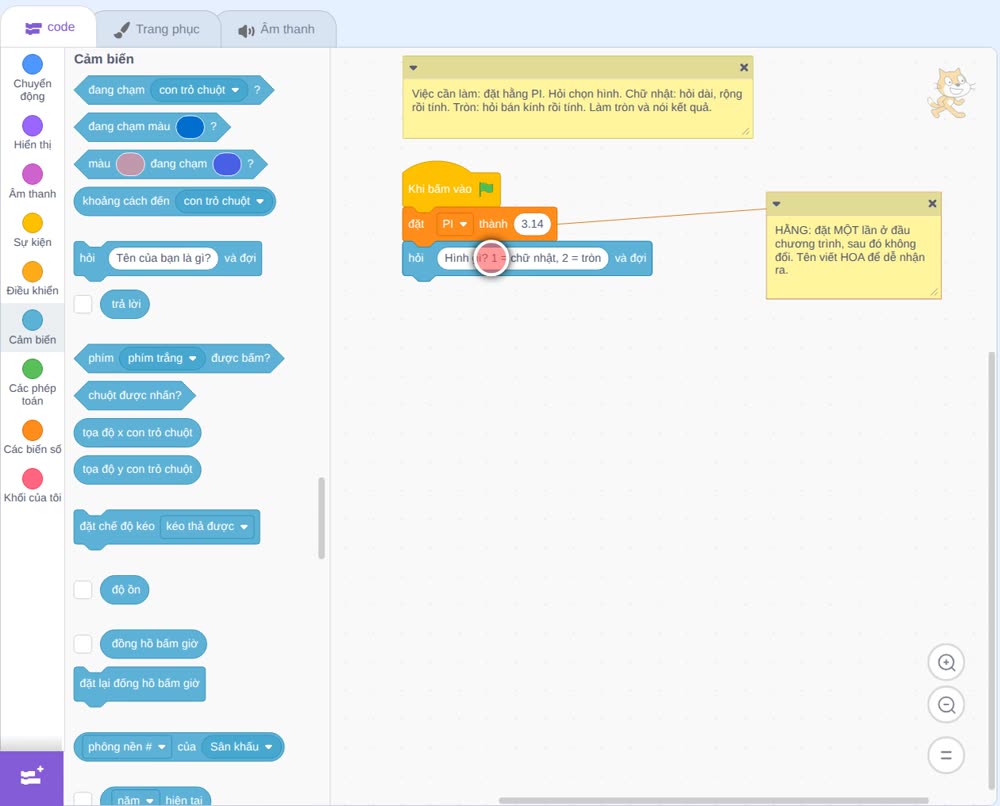
Task: Click the 'chuột được nhấn?' block
Action: pyautogui.click(x=135, y=395)
